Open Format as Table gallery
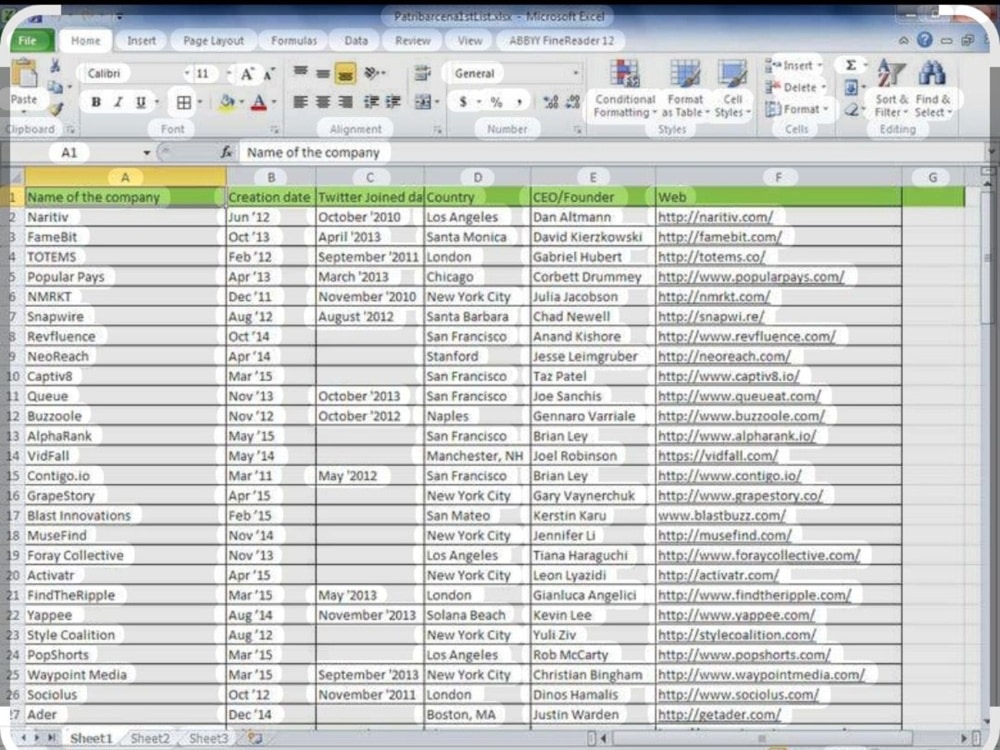This screenshot has height=750, width=1000. (685, 89)
